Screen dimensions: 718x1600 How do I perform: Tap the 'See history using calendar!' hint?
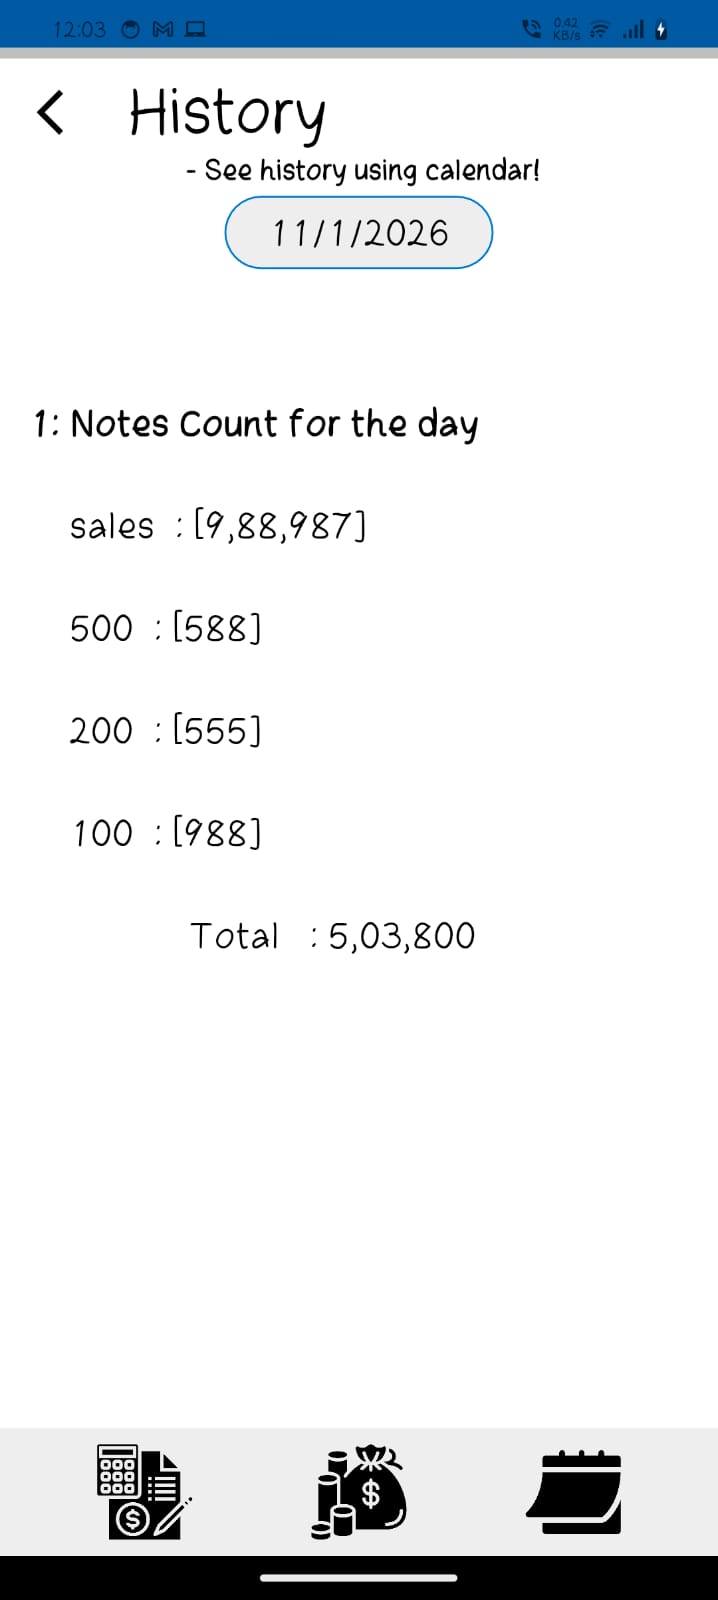[x=362, y=170]
